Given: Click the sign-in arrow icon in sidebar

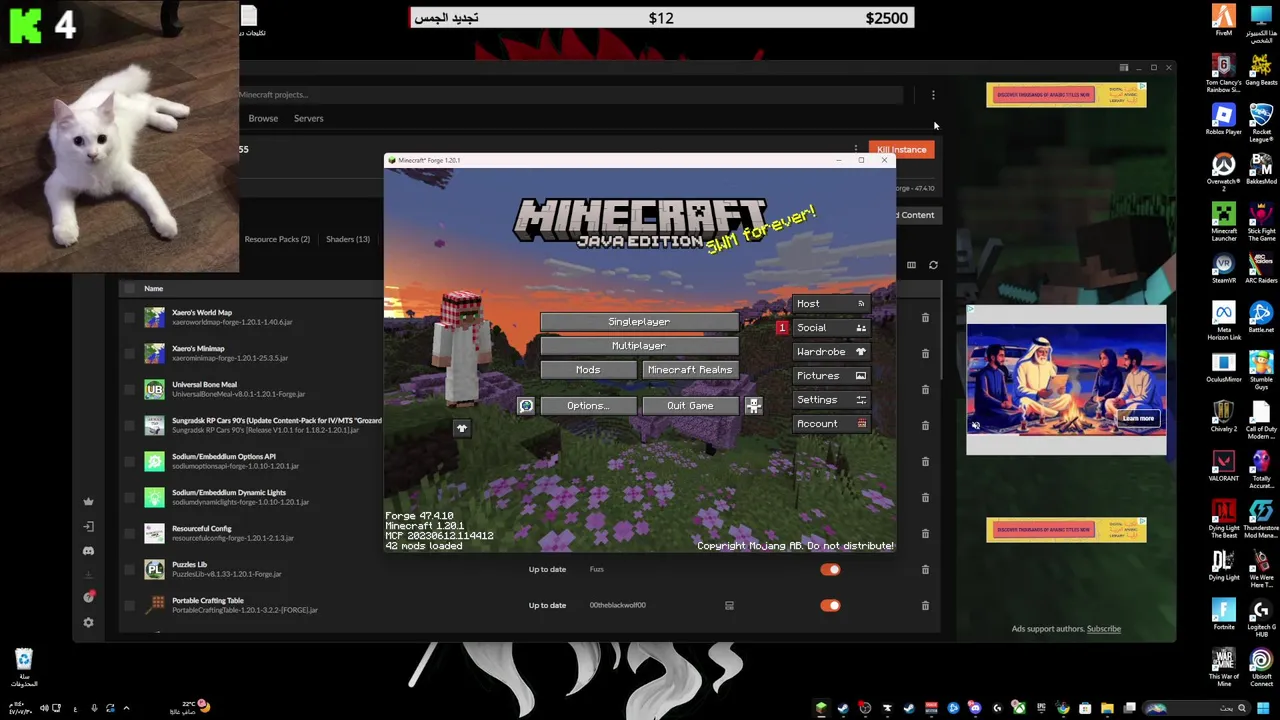Looking at the screenshot, I should [x=88, y=527].
